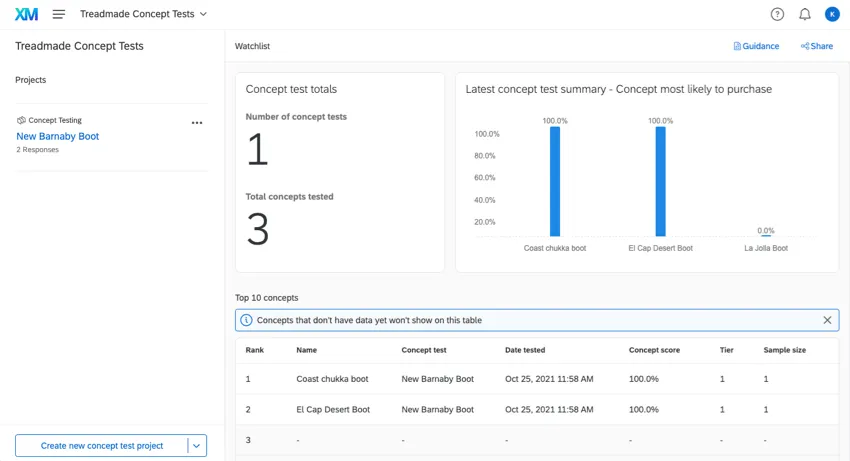850x461 pixels.
Task: Select the Coast chukka boot table row
Action: tap(332, 379)
